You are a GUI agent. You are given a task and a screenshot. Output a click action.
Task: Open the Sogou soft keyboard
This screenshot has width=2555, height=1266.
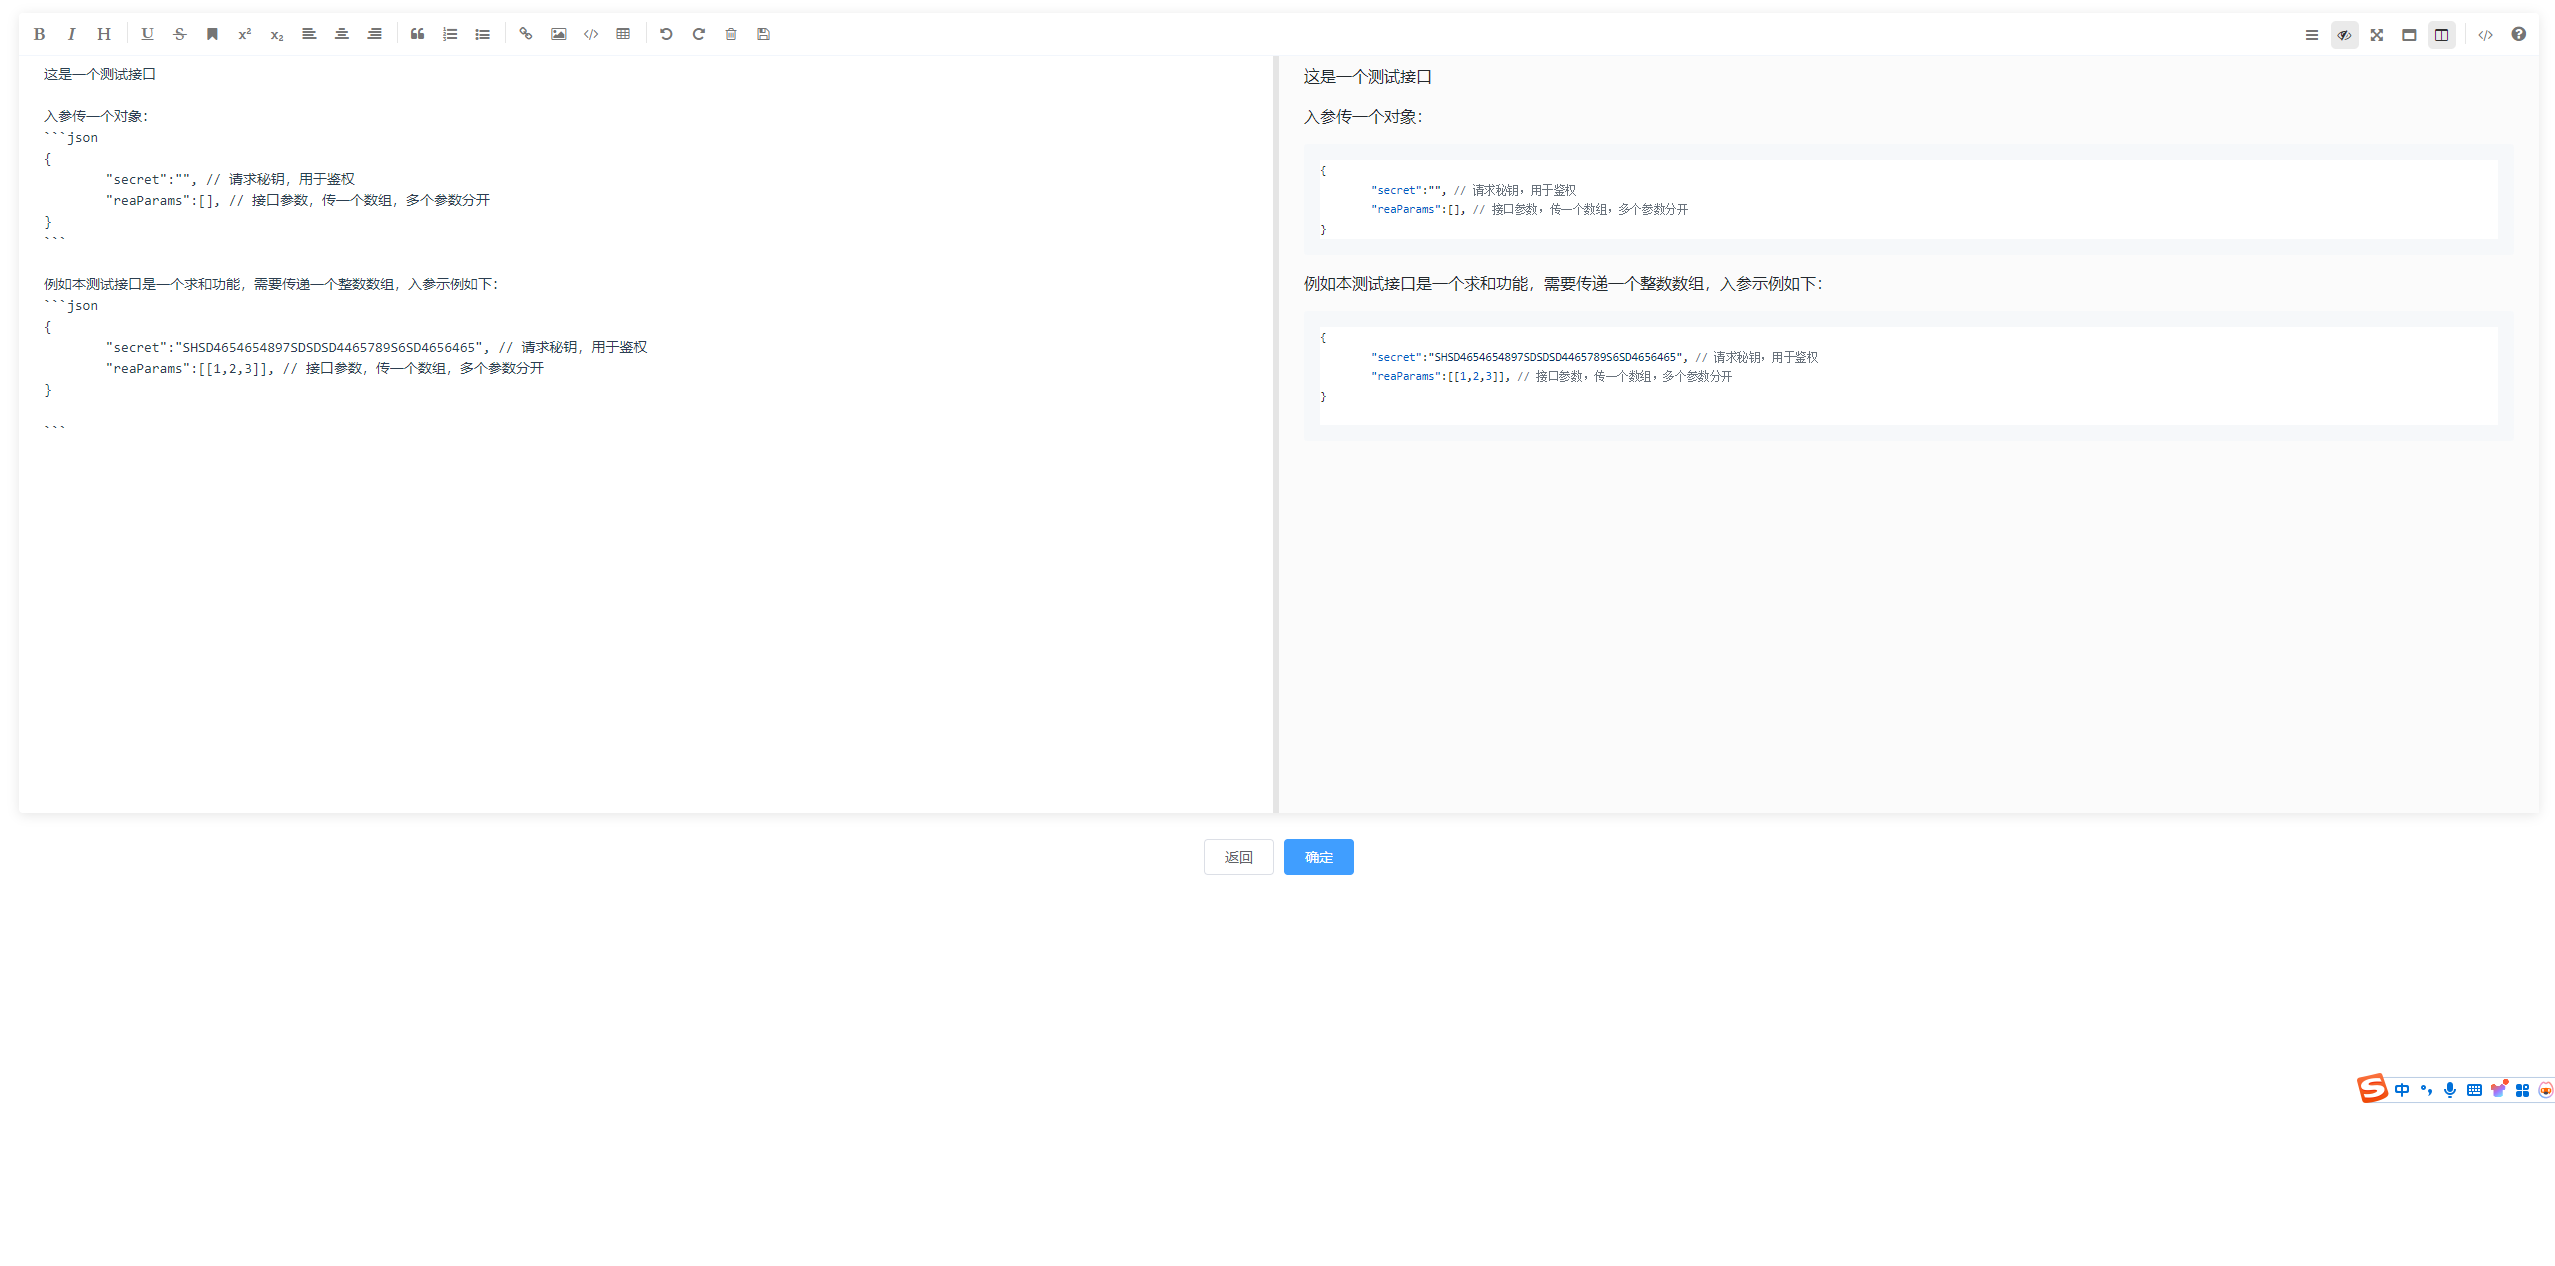tap(2474, 1090)
